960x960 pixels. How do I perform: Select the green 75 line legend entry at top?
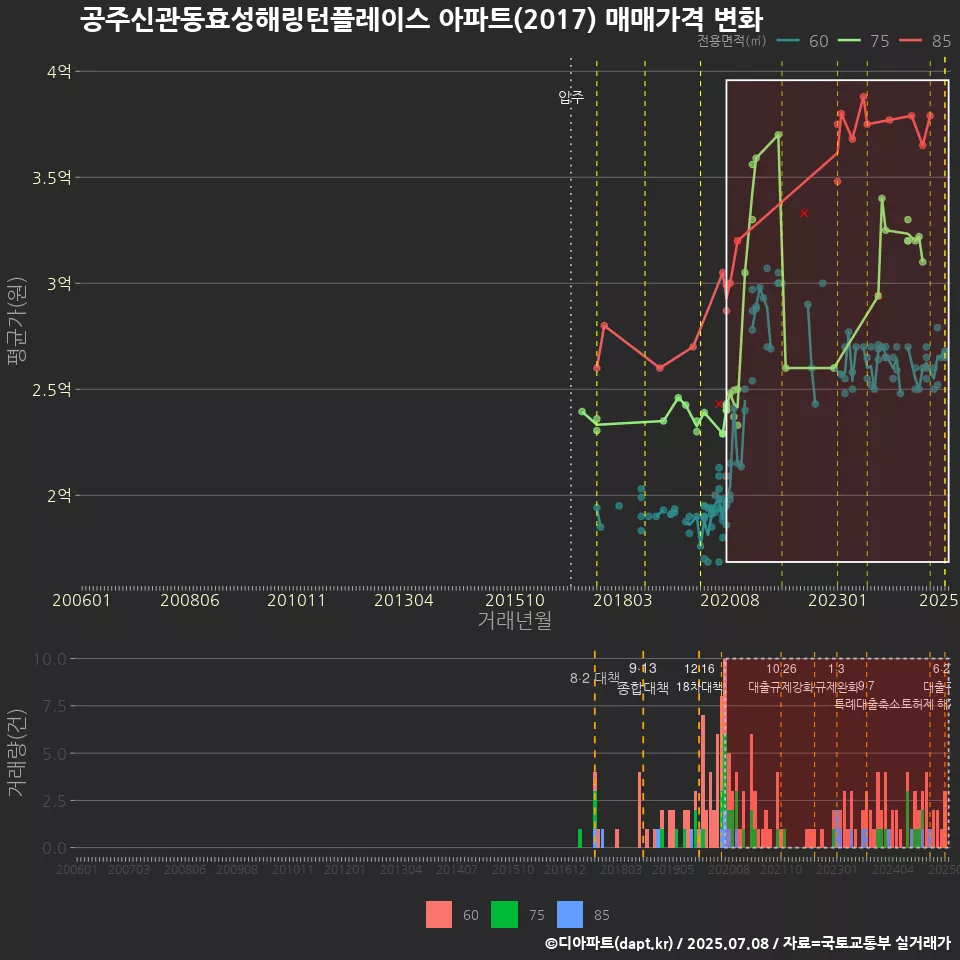863,41
